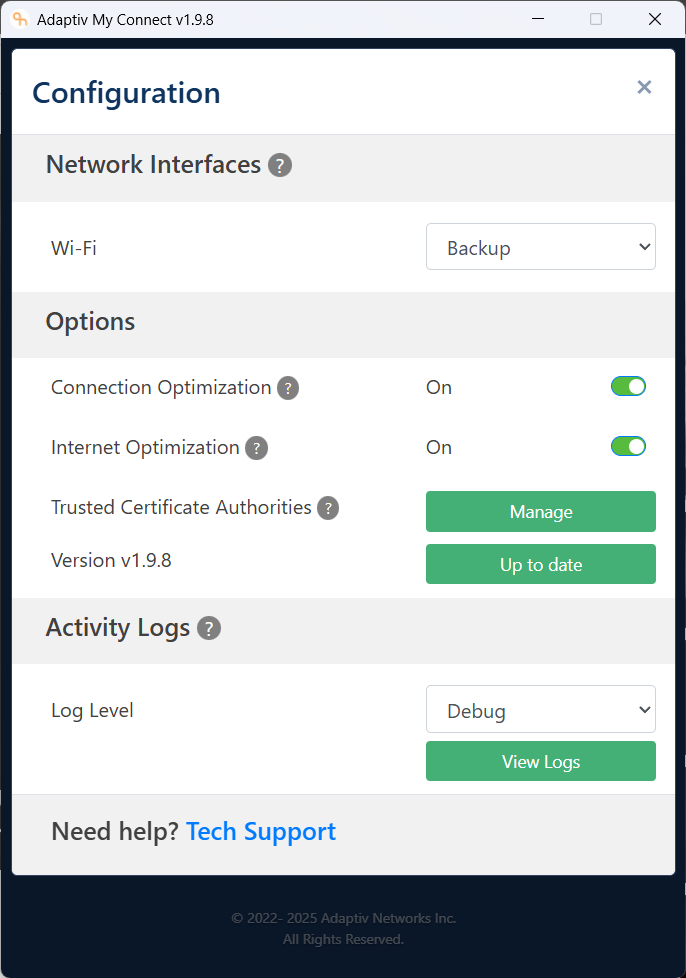Screen dimensions: 686x978
Task: Select the Internet Optimization label text
Action: pos(145,447)
